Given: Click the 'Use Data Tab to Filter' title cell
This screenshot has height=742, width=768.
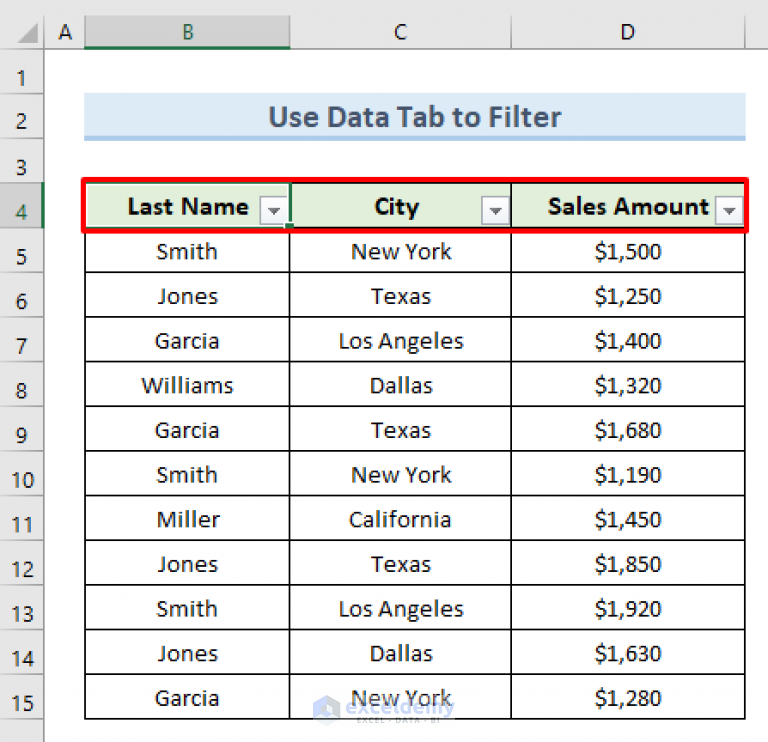Looking at the screenshot, I should click(414, 117).
